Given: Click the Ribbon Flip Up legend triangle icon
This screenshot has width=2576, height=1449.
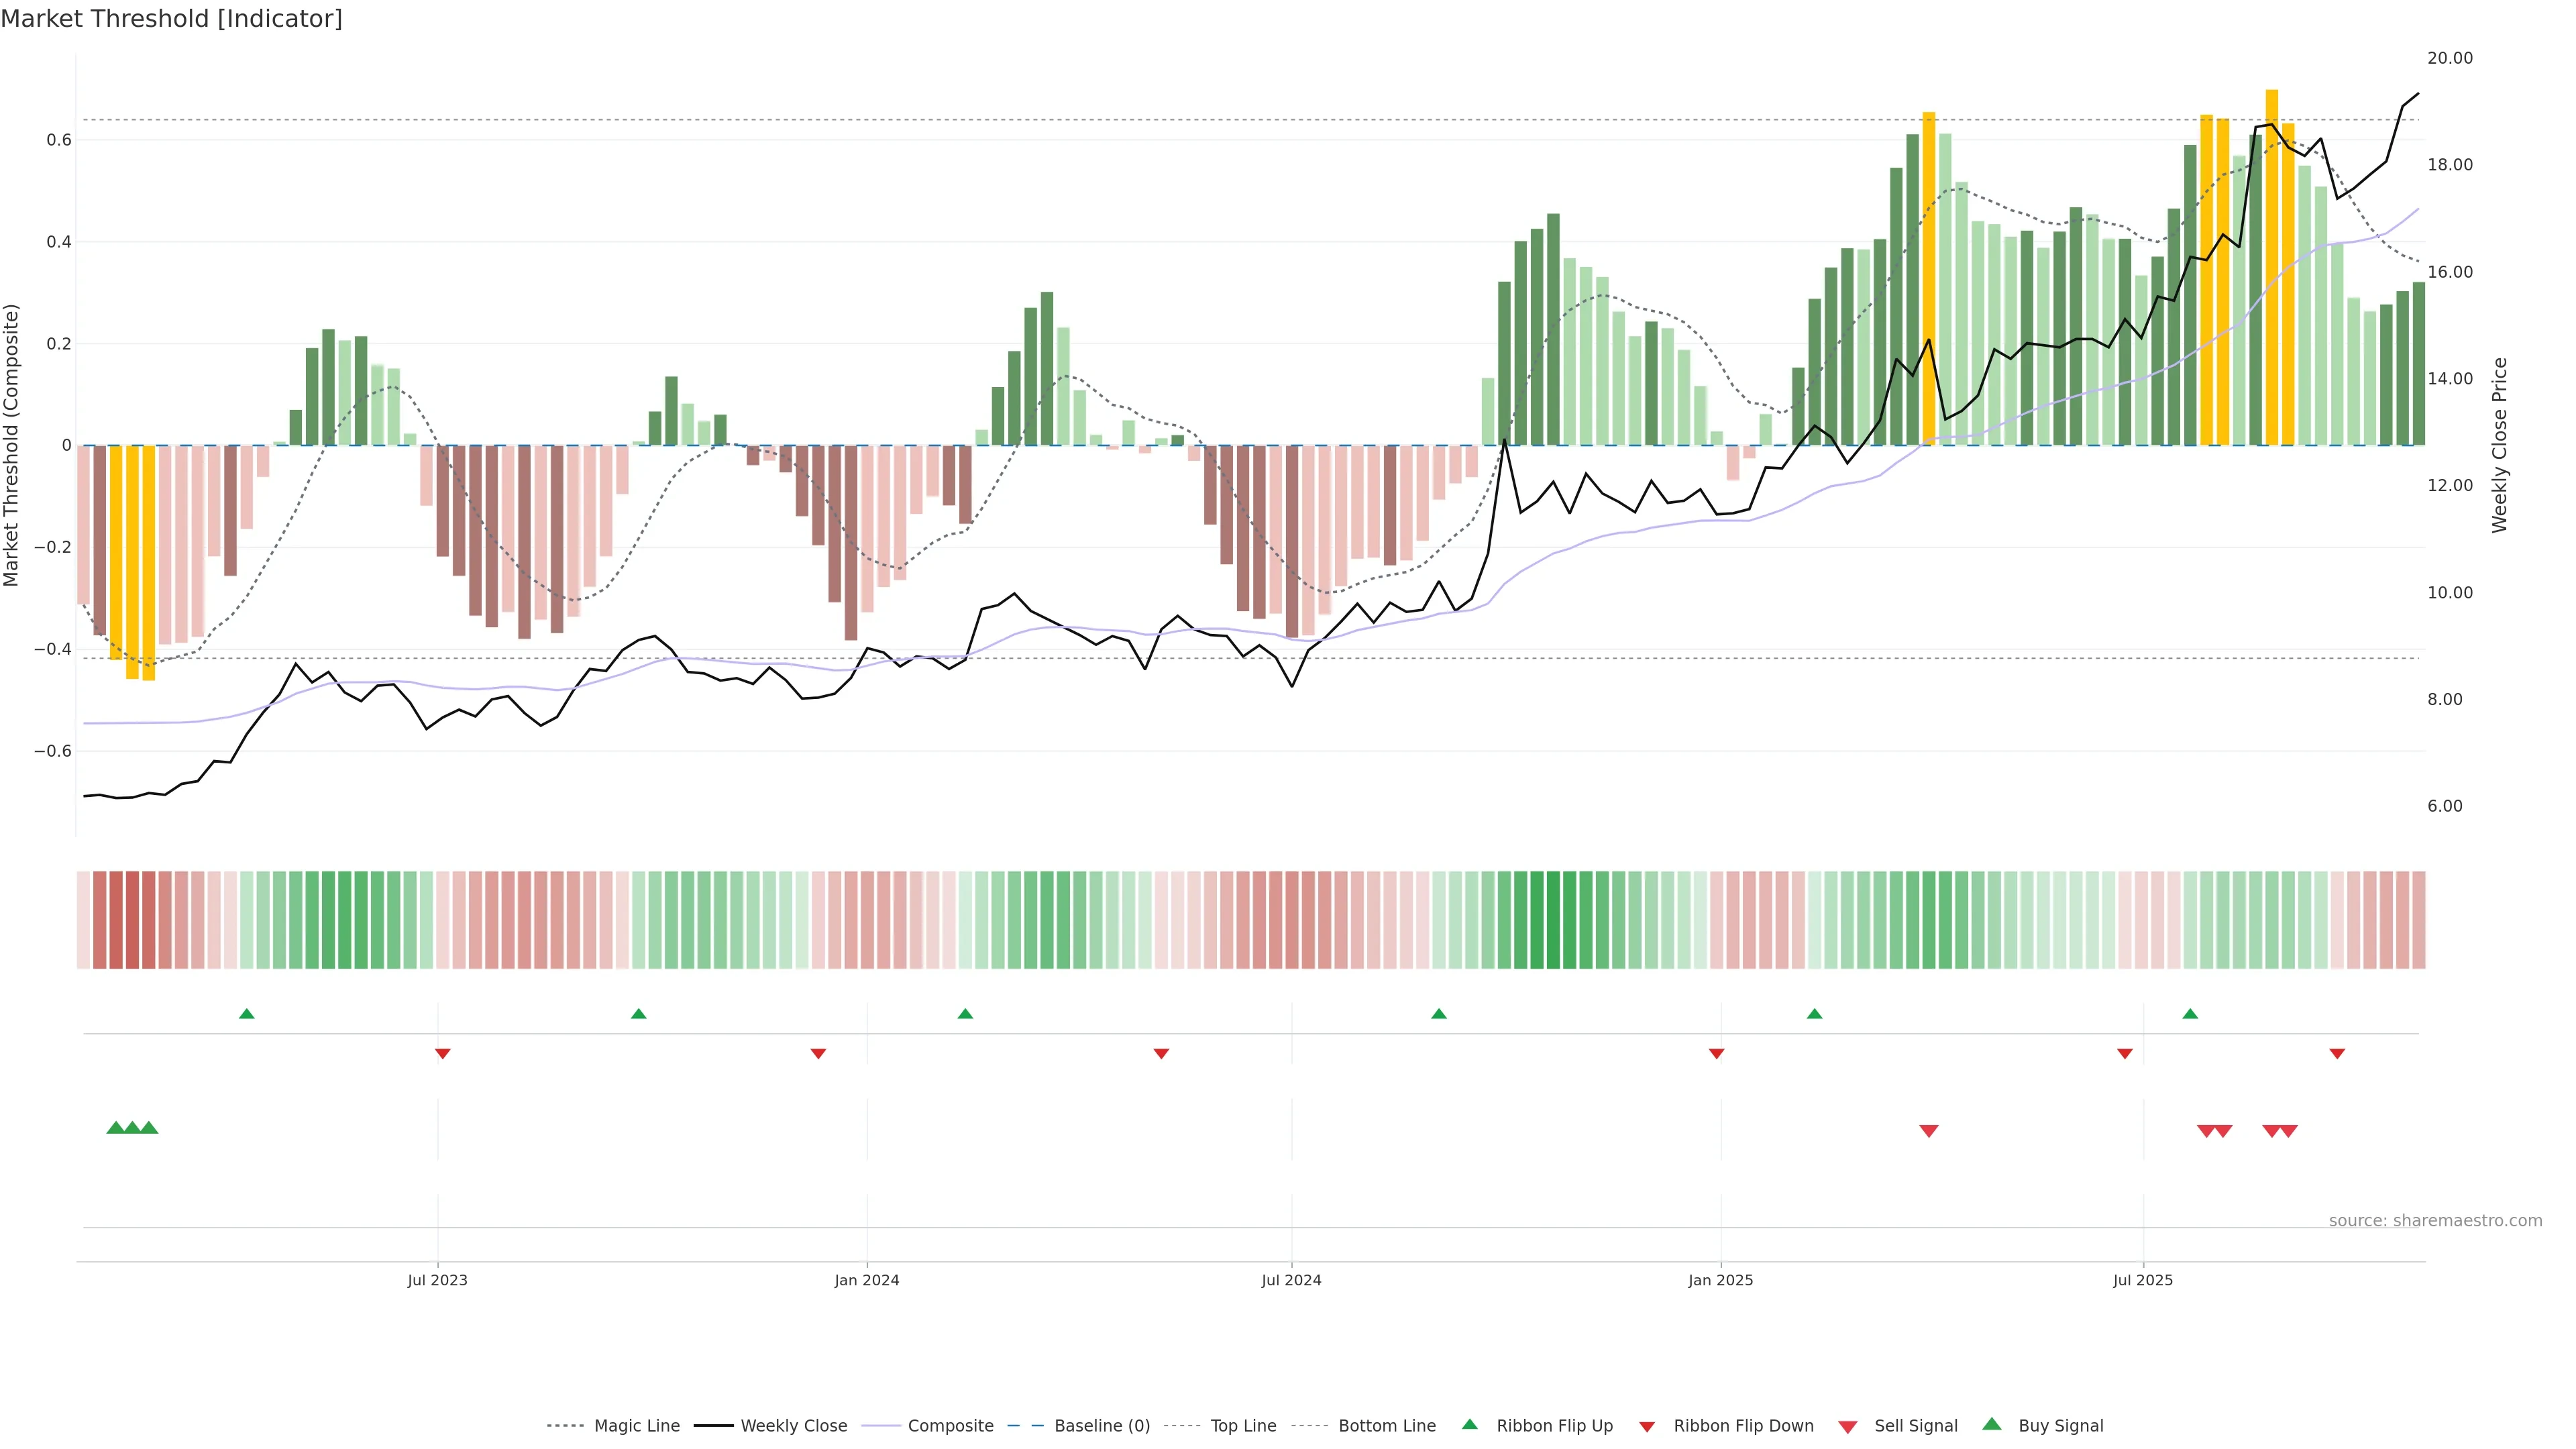Looking at the screenshot, I should (x=1469, y=1424).
